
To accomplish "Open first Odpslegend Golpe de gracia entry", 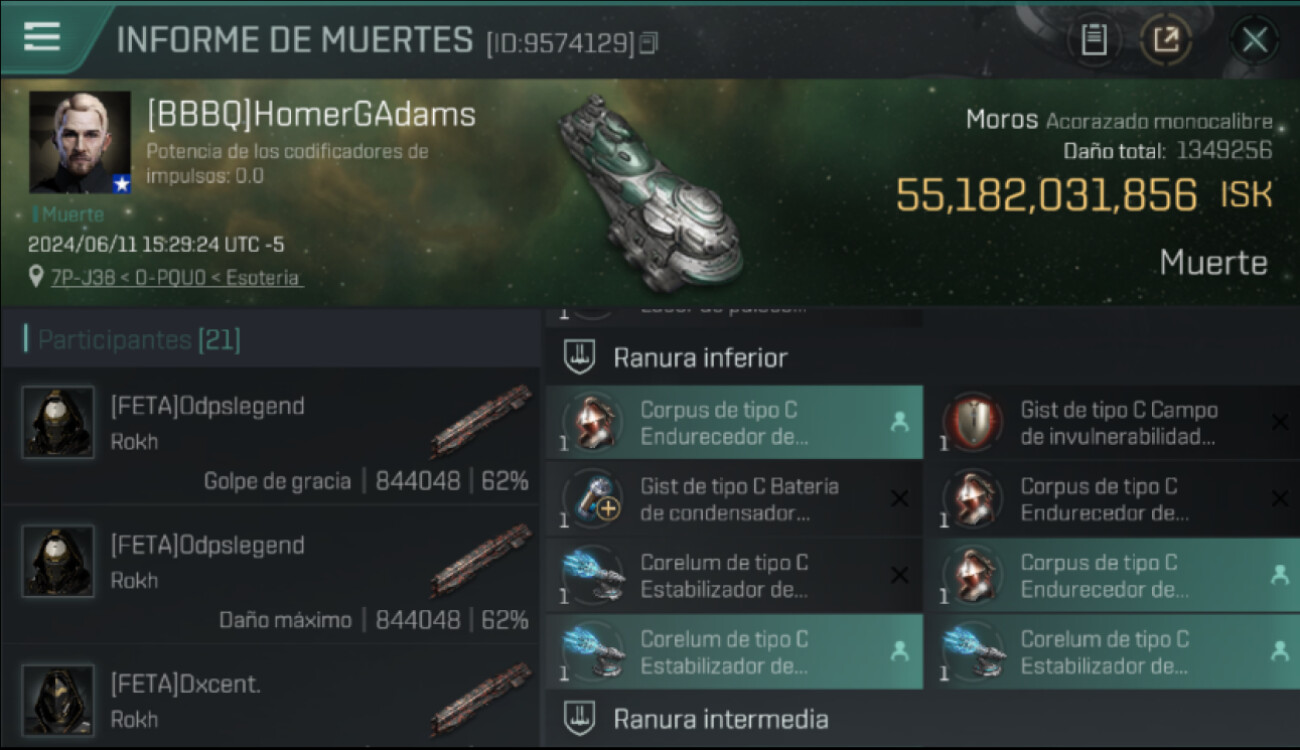I will click(270, 435).
